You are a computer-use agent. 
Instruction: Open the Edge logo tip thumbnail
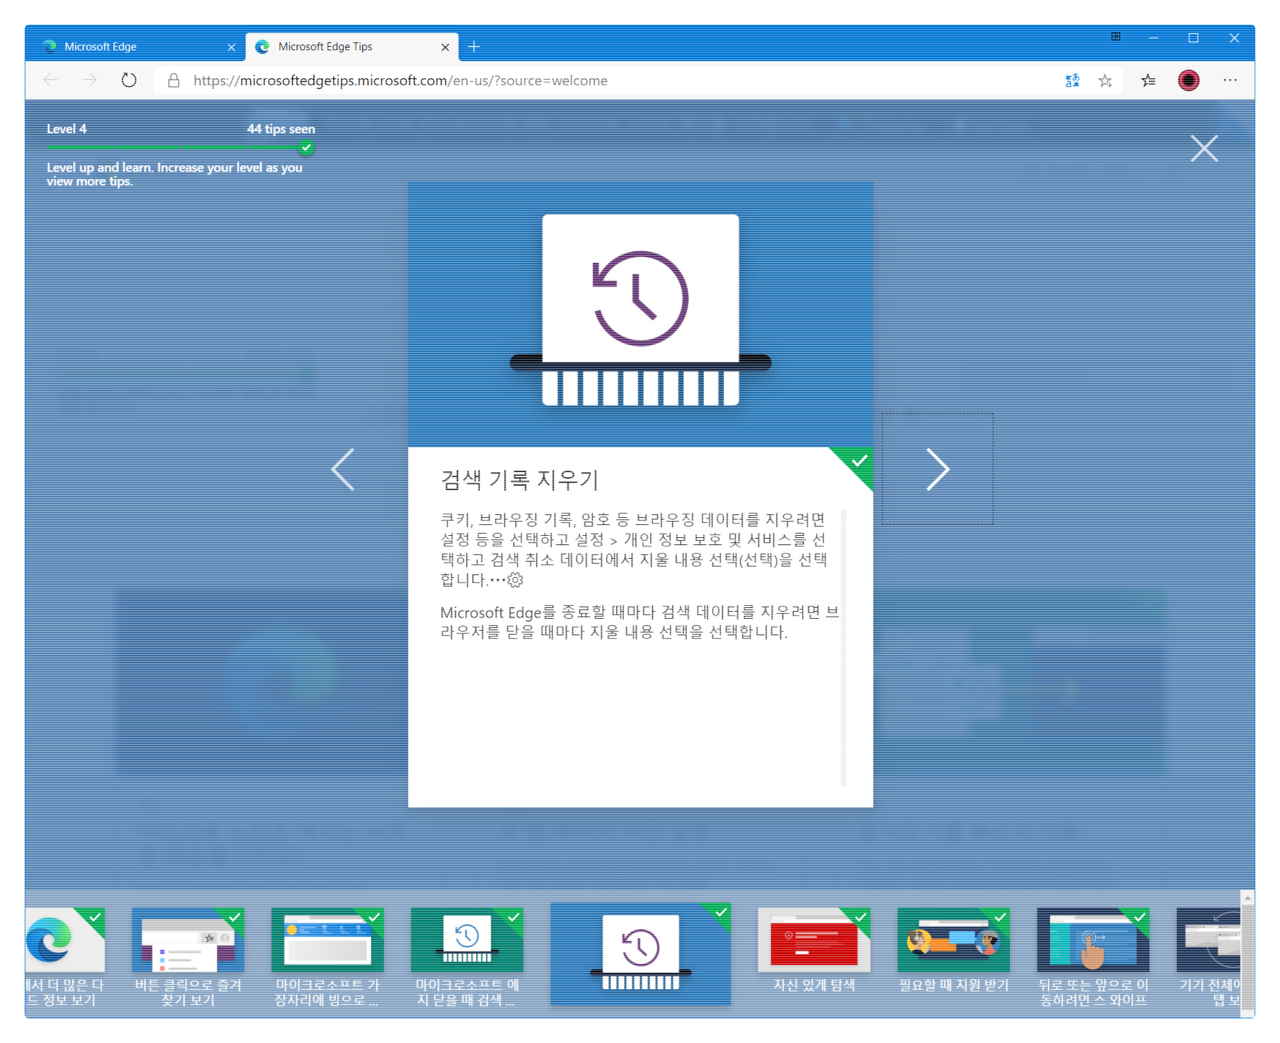click(x=64, y=940)
